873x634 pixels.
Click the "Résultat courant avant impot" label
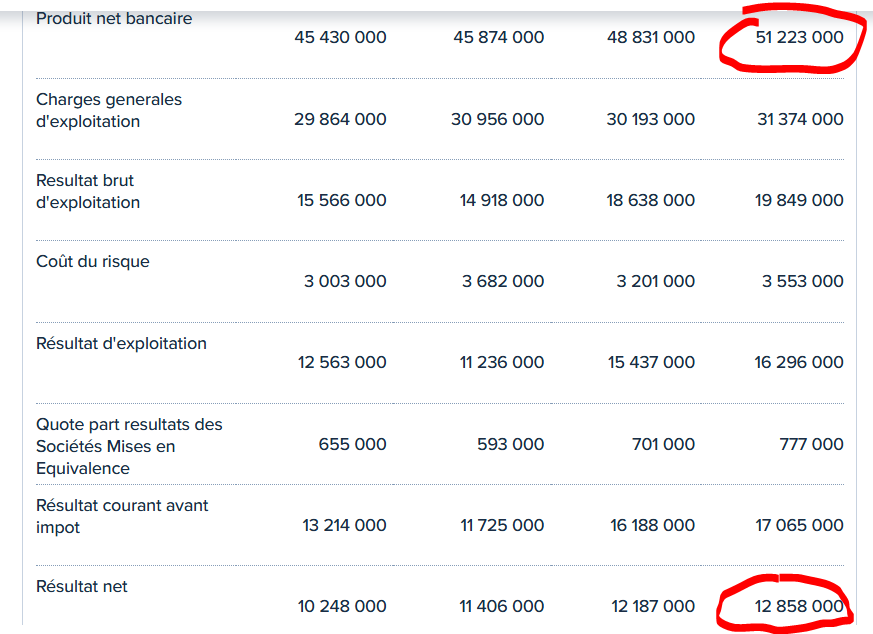122,516
